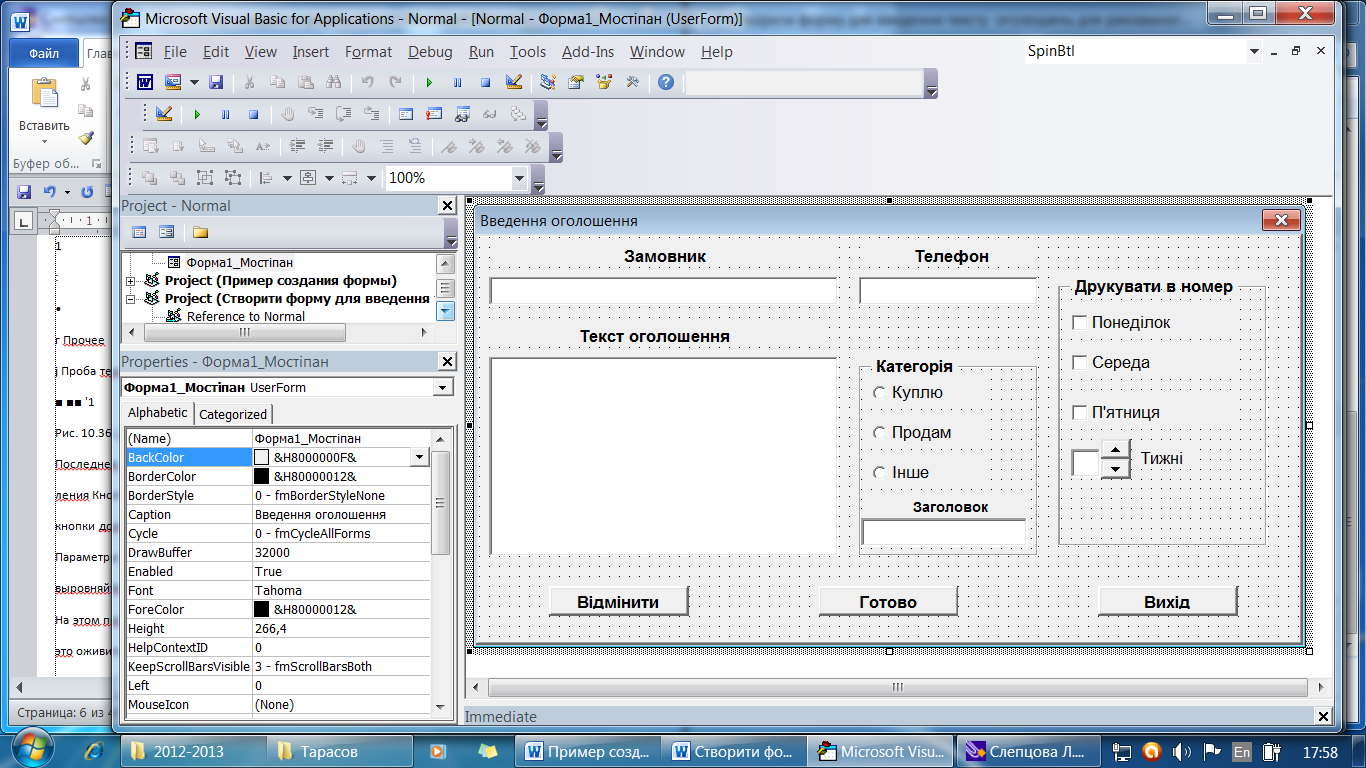
Task: Click the Undo arrow in VBA toolbar
Action: 368,82
